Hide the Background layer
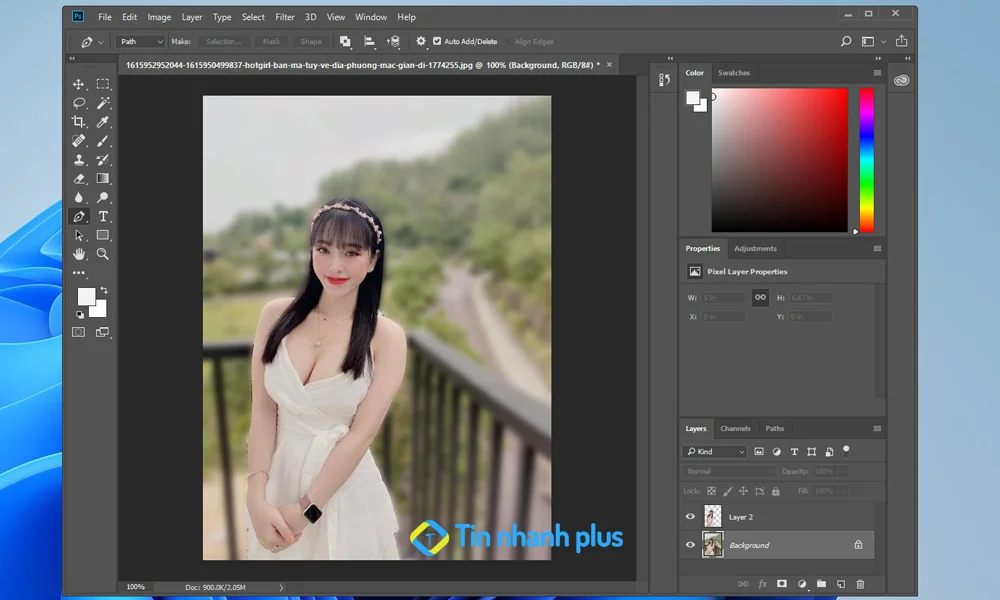The image size is (1000, 600). coord(689,545)
